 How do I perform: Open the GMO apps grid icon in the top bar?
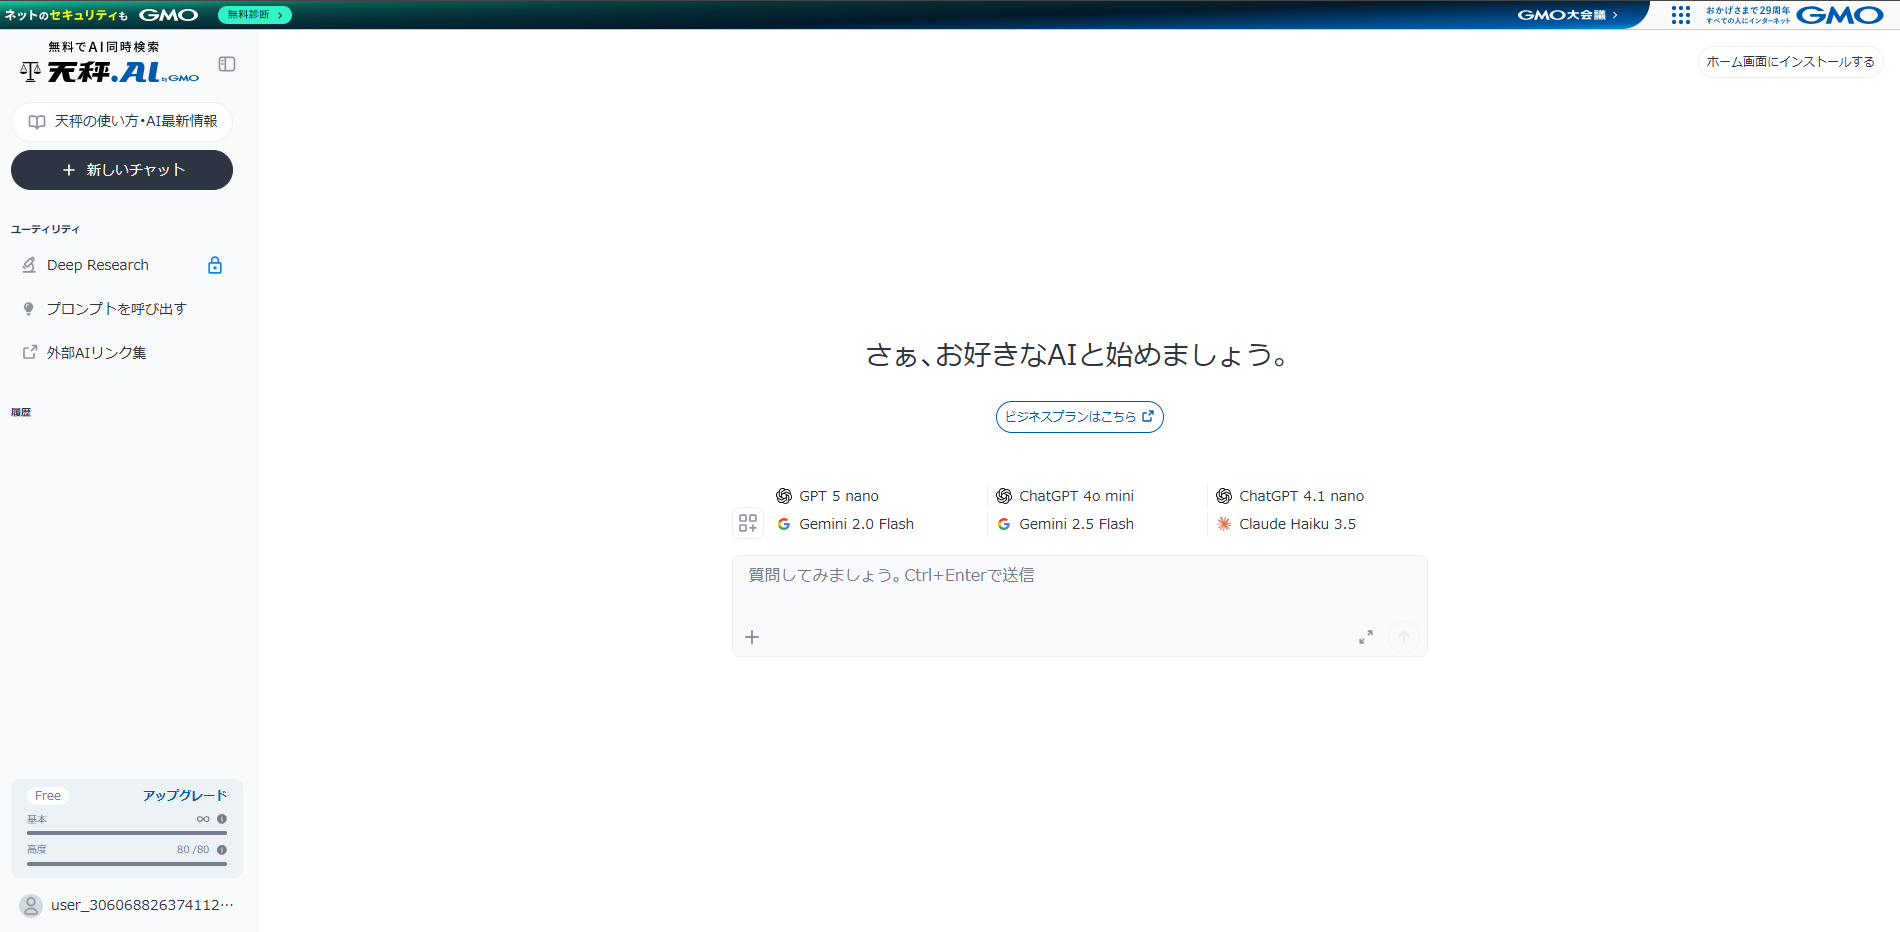(x=1681, y=15)
